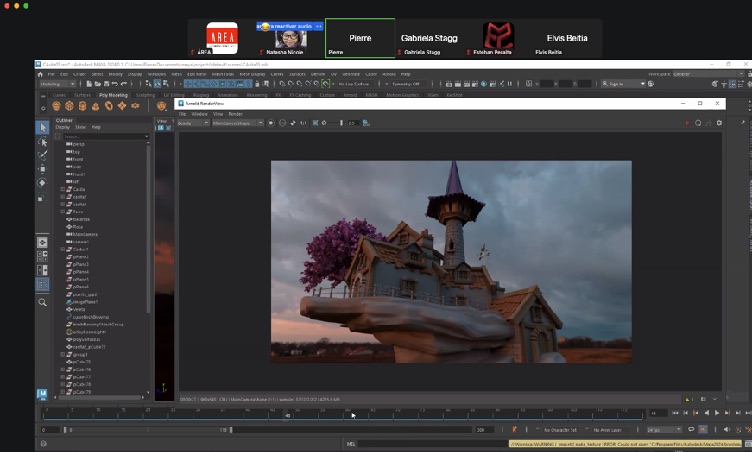This screenshot has width=752, height=452.
Task: Select the Rotate tool in the toolbox
Action: click(x=43, y=183)
